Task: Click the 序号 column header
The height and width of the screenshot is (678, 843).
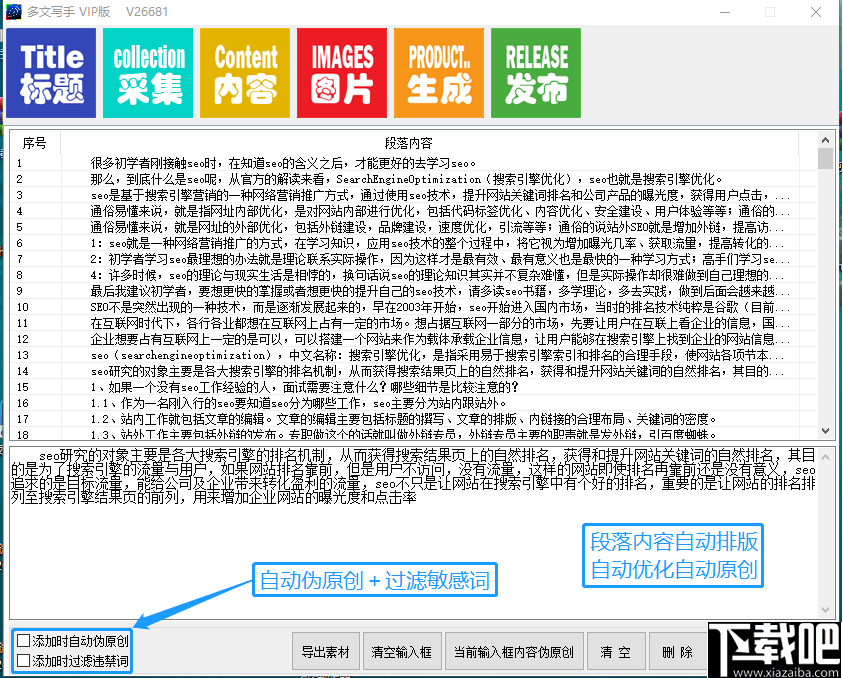Action: tap(35, 143)
